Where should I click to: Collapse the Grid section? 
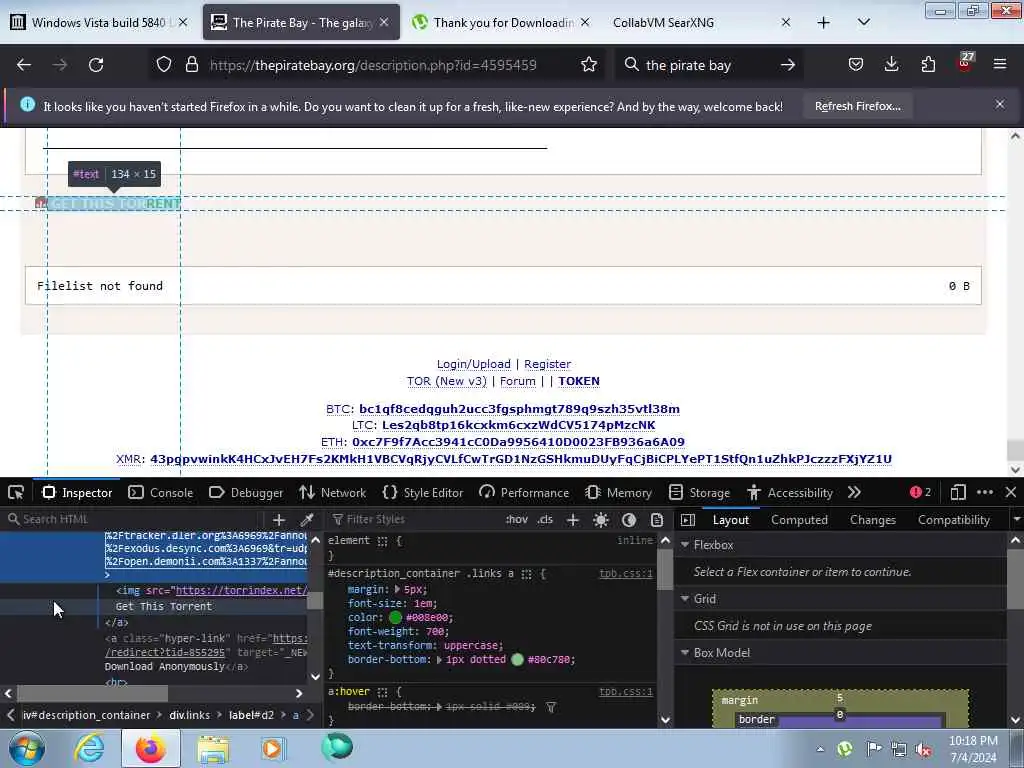click(x=685, y=599)
